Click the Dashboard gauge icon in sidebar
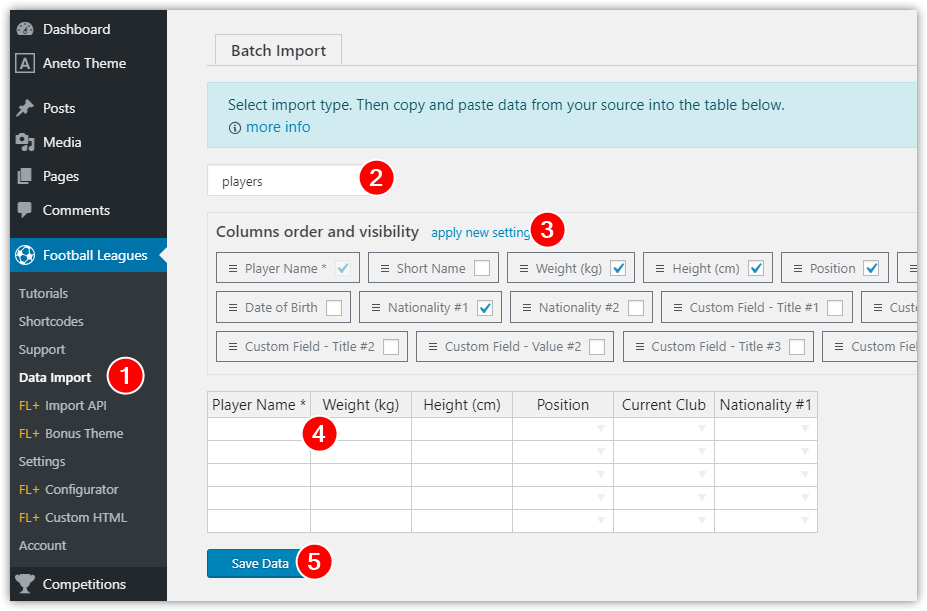 (25, 29)
